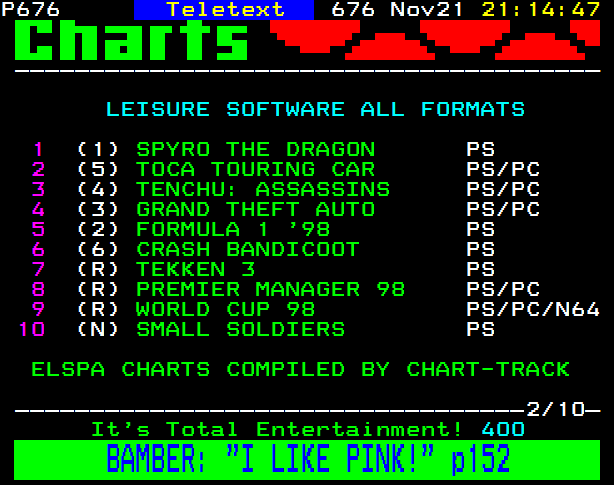
Task: Select chart entry PREMIER MANAGER 98
Action: 270,289
